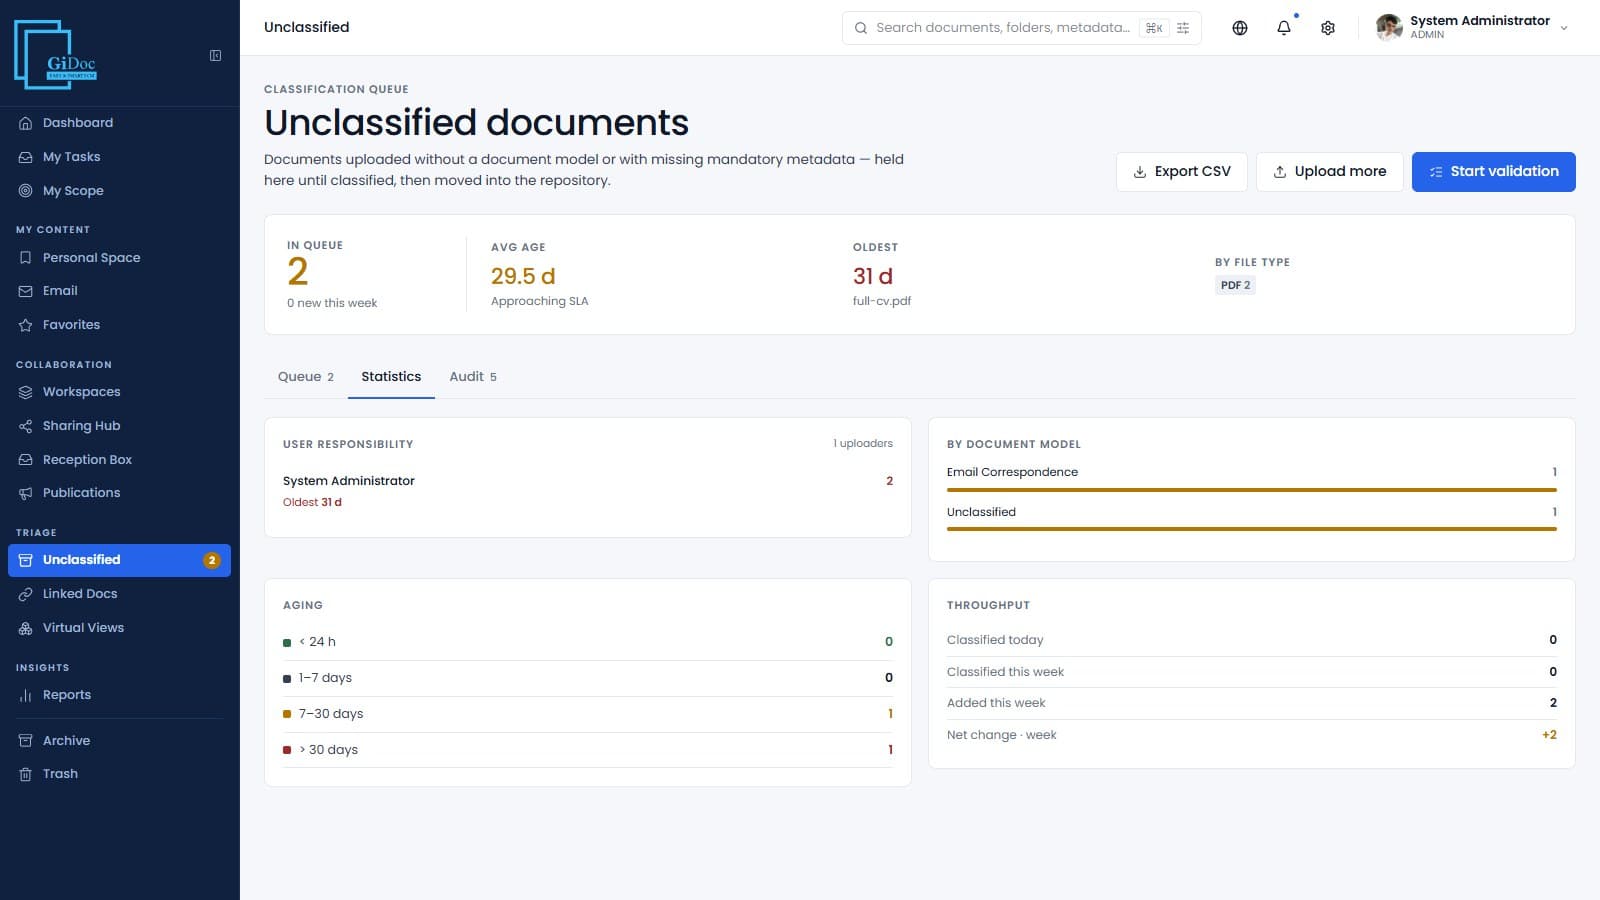
Task: Click the System Administrator avatar
Action: click(1389, 28)
